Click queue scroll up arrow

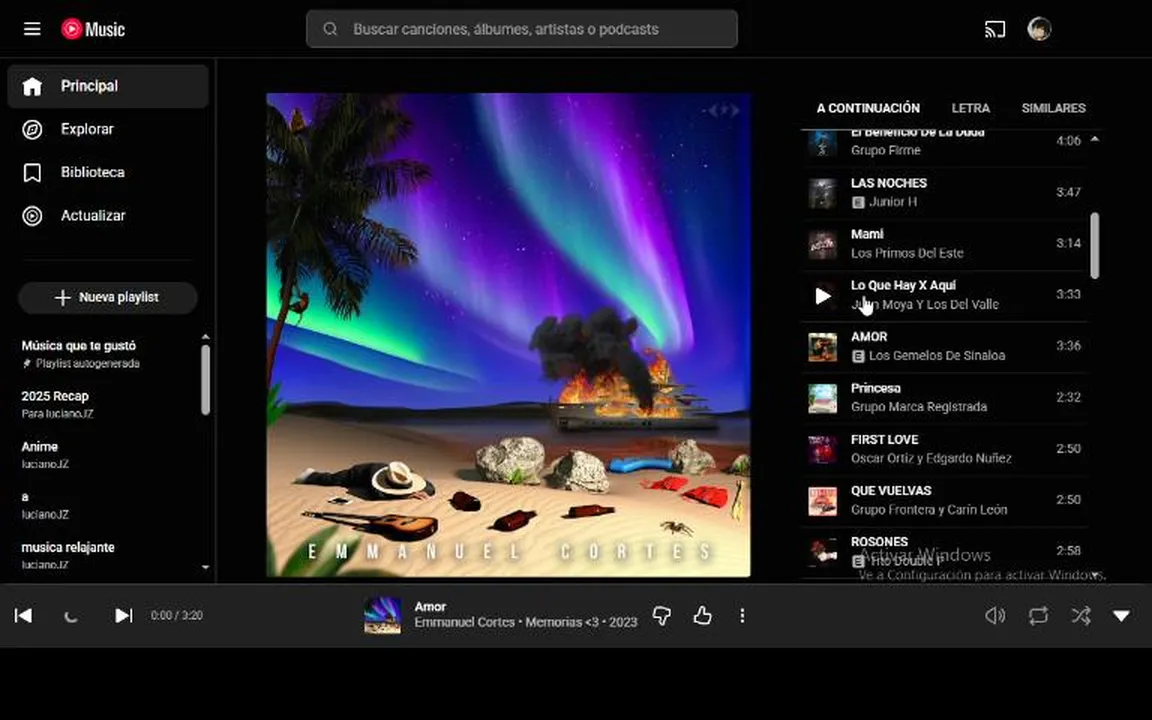pyautogui.click(x=1095, y=139)
